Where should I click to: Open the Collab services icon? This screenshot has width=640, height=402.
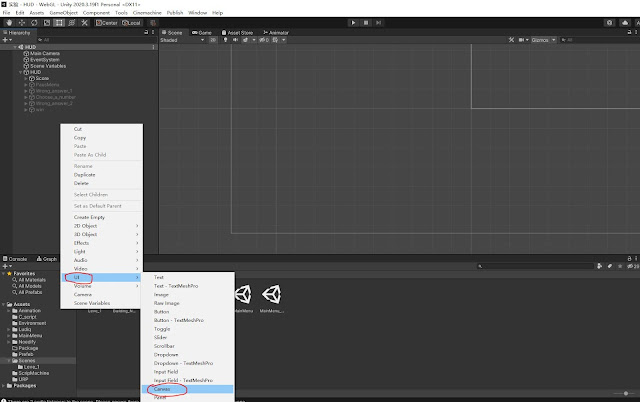pos(609,23)
